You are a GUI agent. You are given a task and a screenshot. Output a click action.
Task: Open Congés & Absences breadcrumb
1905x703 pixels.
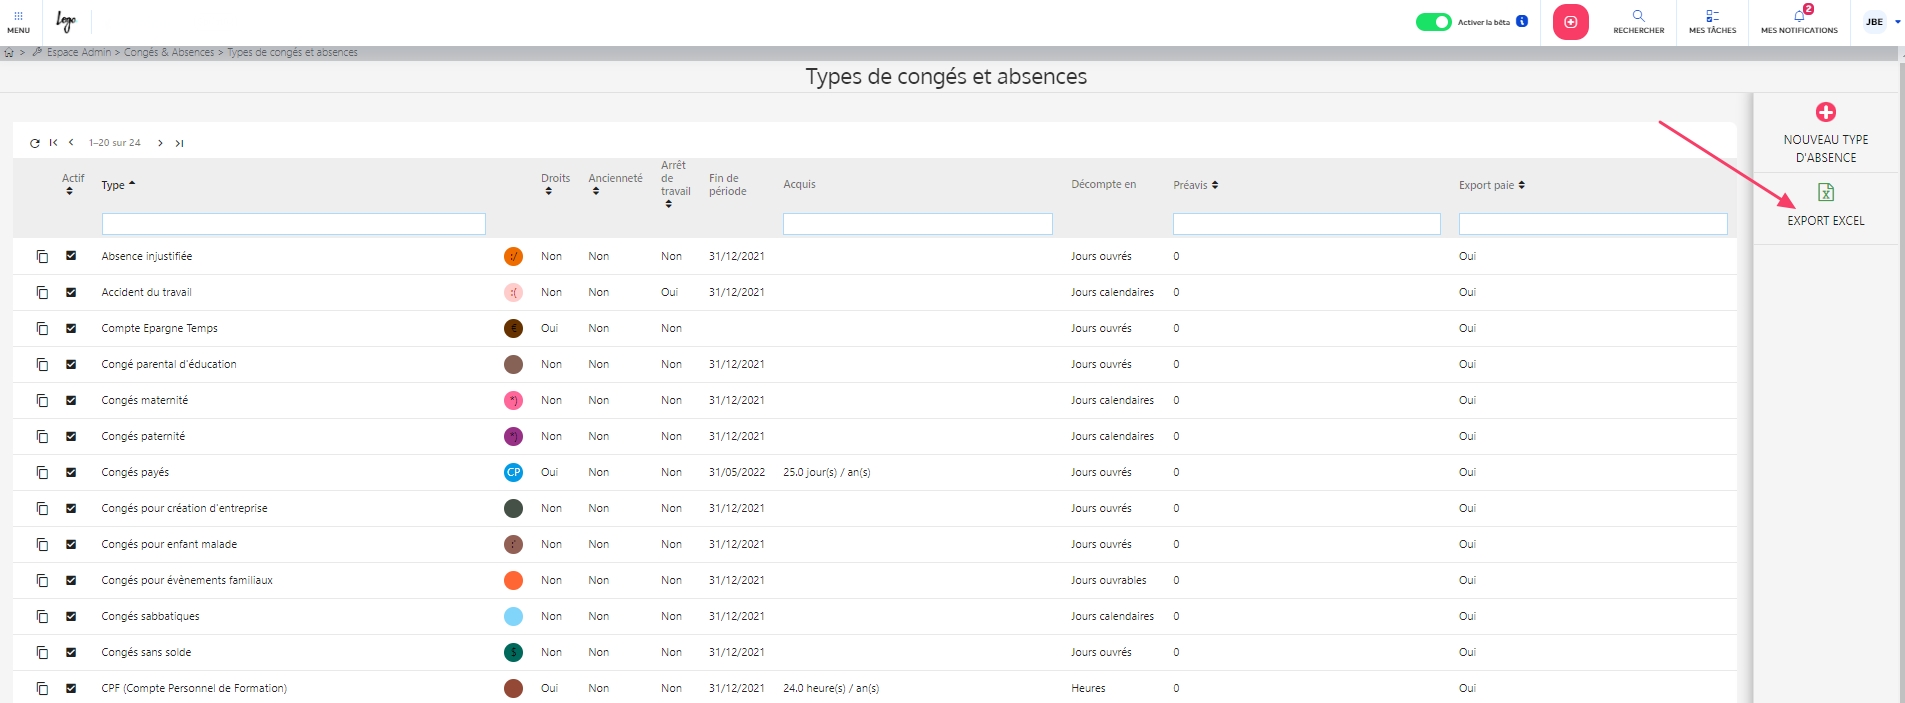169,53
